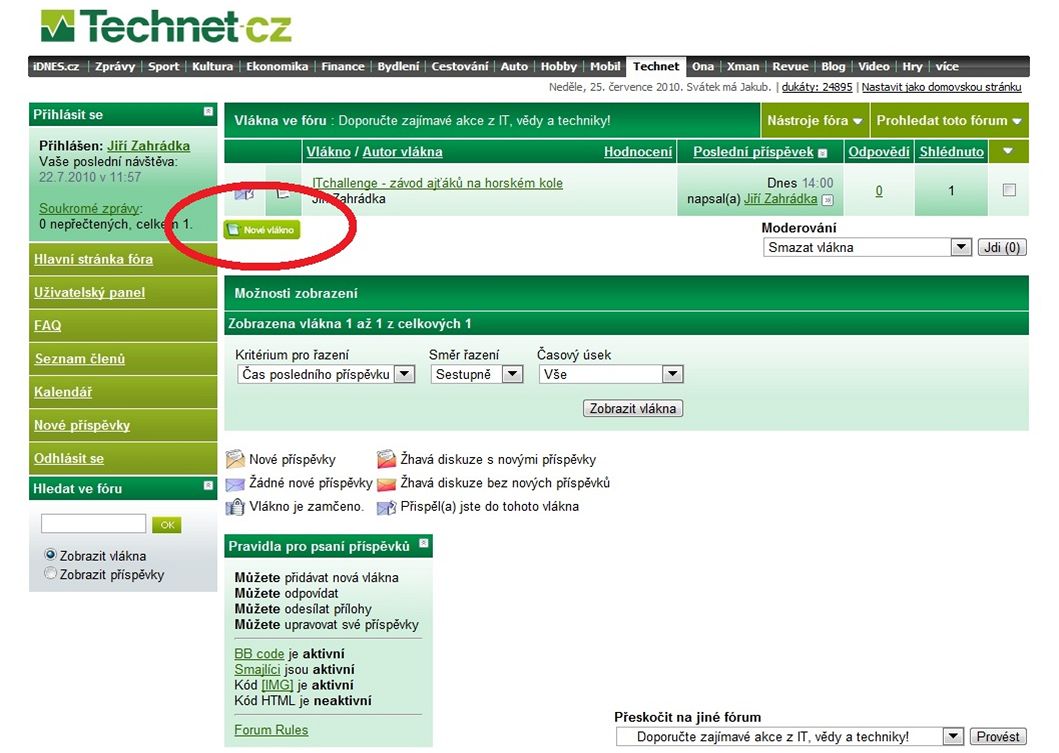Open the Časový úsek dropdown
The image size is (1059, 753).
click(611, 374)
